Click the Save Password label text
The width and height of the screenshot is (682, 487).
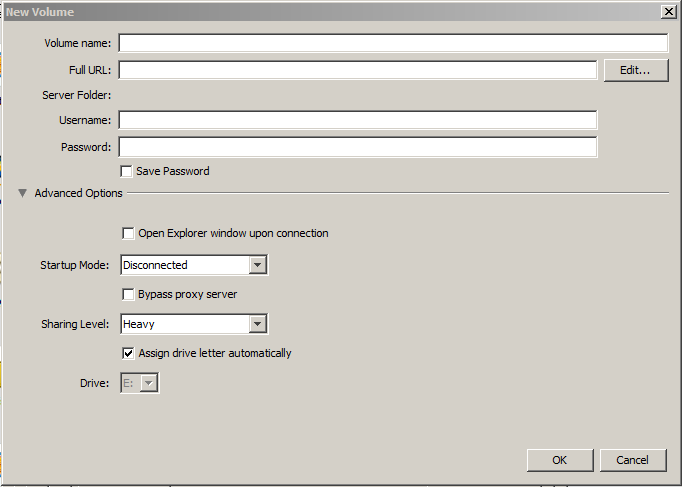[x=172, y=171]
